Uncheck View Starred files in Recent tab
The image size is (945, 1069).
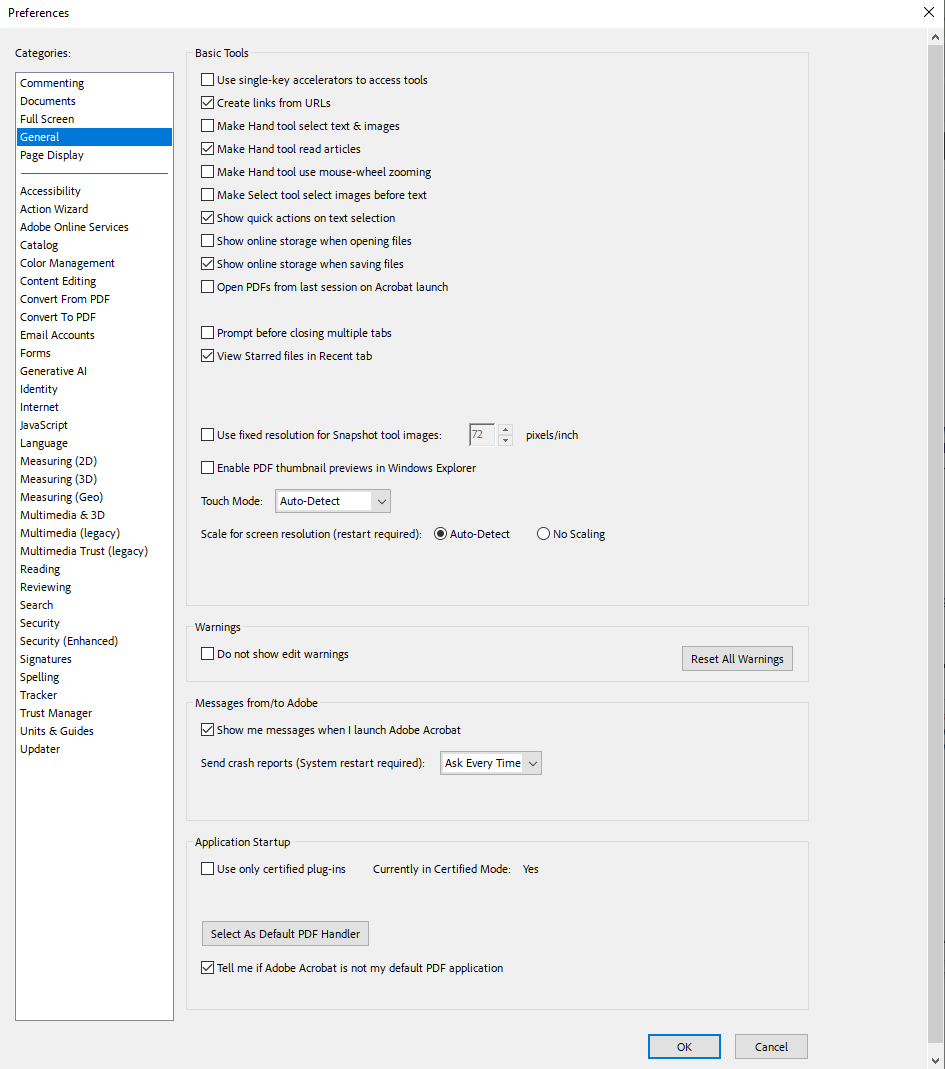[x=207, y=355]
